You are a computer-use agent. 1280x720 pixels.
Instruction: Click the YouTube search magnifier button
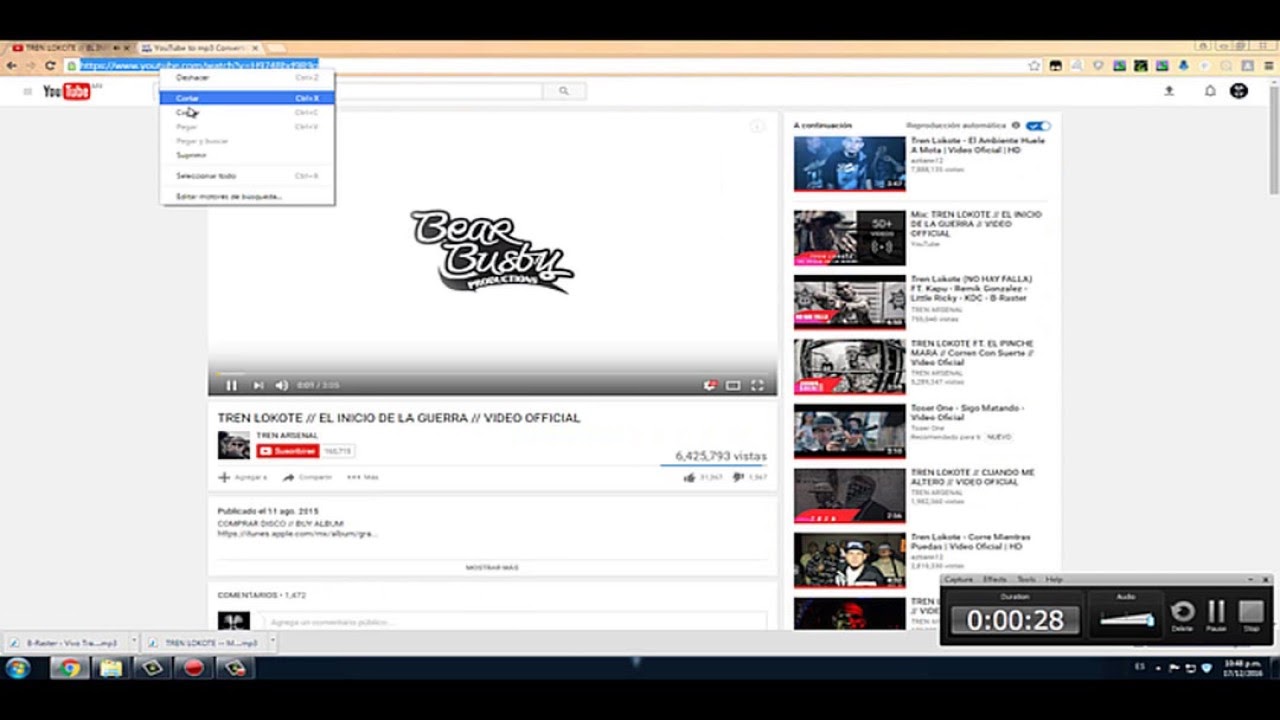(563, 91)
